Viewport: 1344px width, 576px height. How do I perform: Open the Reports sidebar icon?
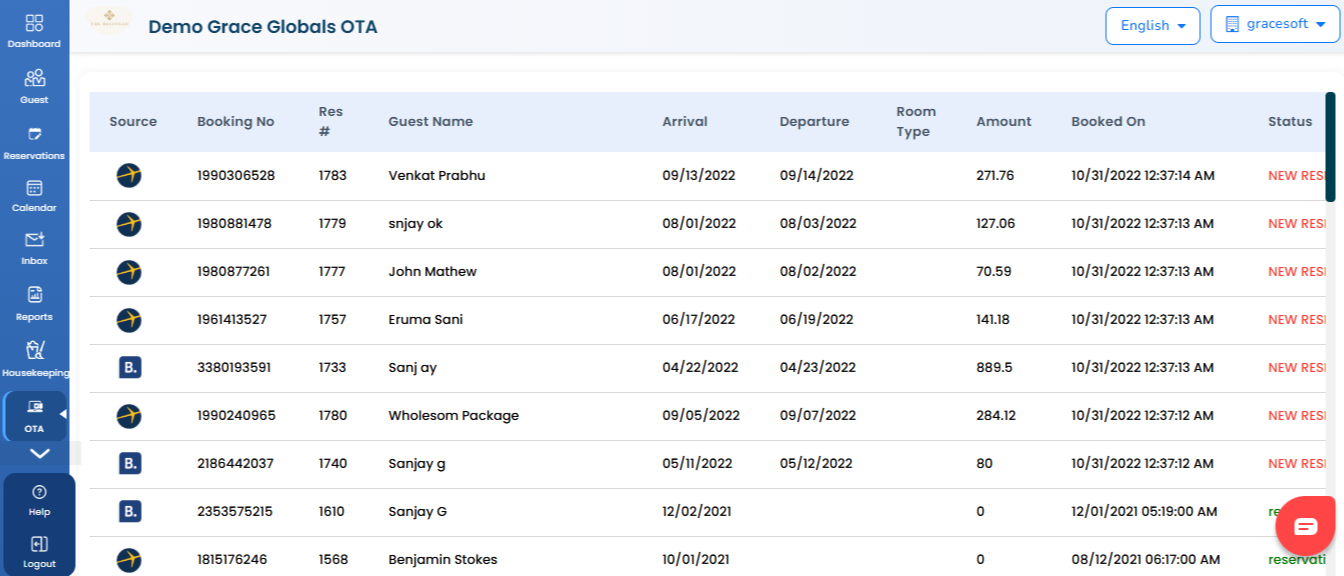34,294
